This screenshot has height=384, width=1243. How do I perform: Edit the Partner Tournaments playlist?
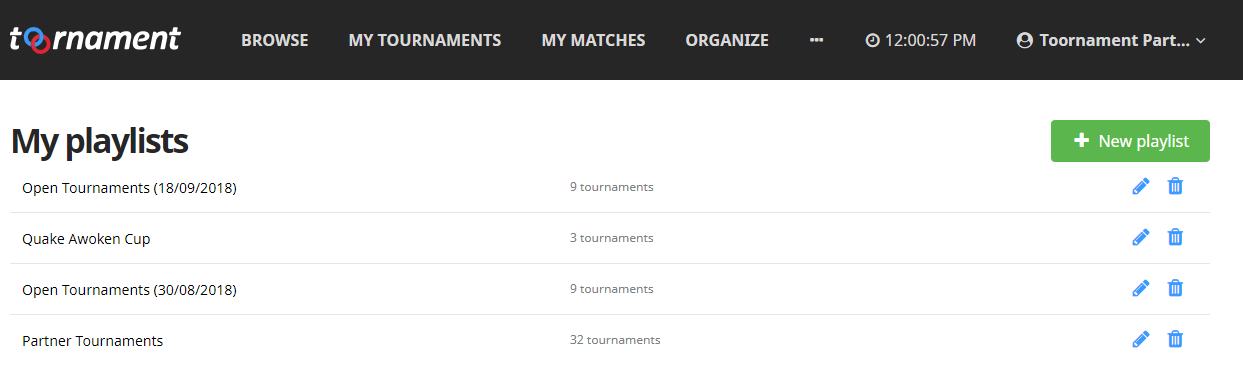click(x=1141, y=339)
